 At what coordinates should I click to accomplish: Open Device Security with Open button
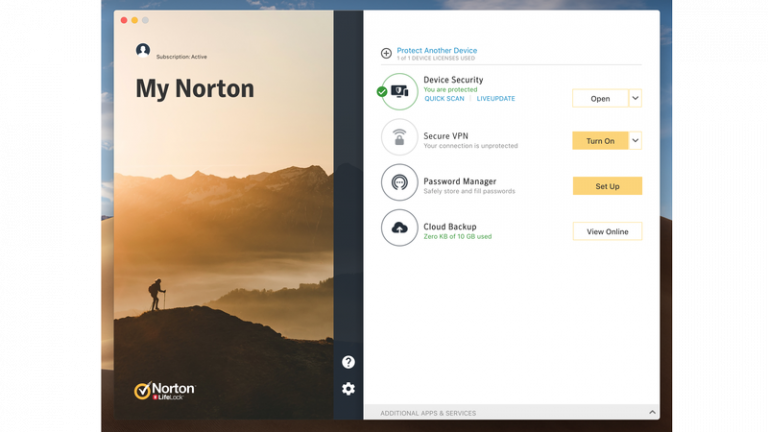coord(600,98)
